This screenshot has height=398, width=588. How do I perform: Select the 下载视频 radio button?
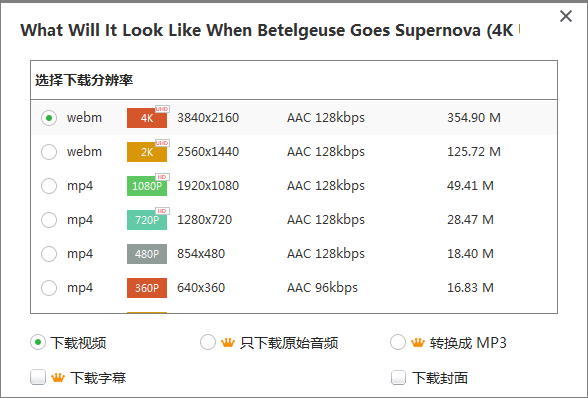[x=38, y=342]
